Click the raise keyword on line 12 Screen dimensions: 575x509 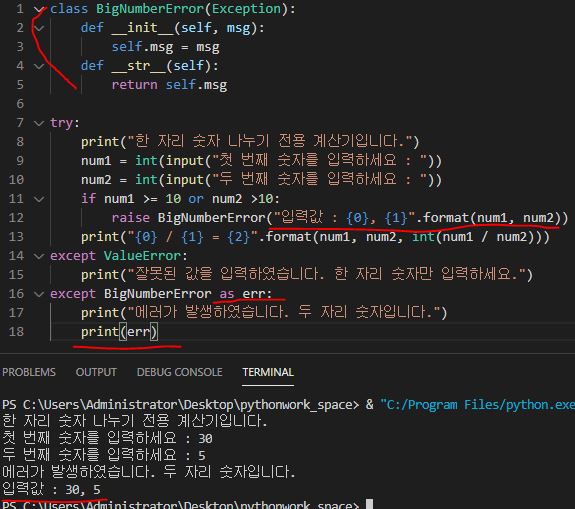click(131, 218)
